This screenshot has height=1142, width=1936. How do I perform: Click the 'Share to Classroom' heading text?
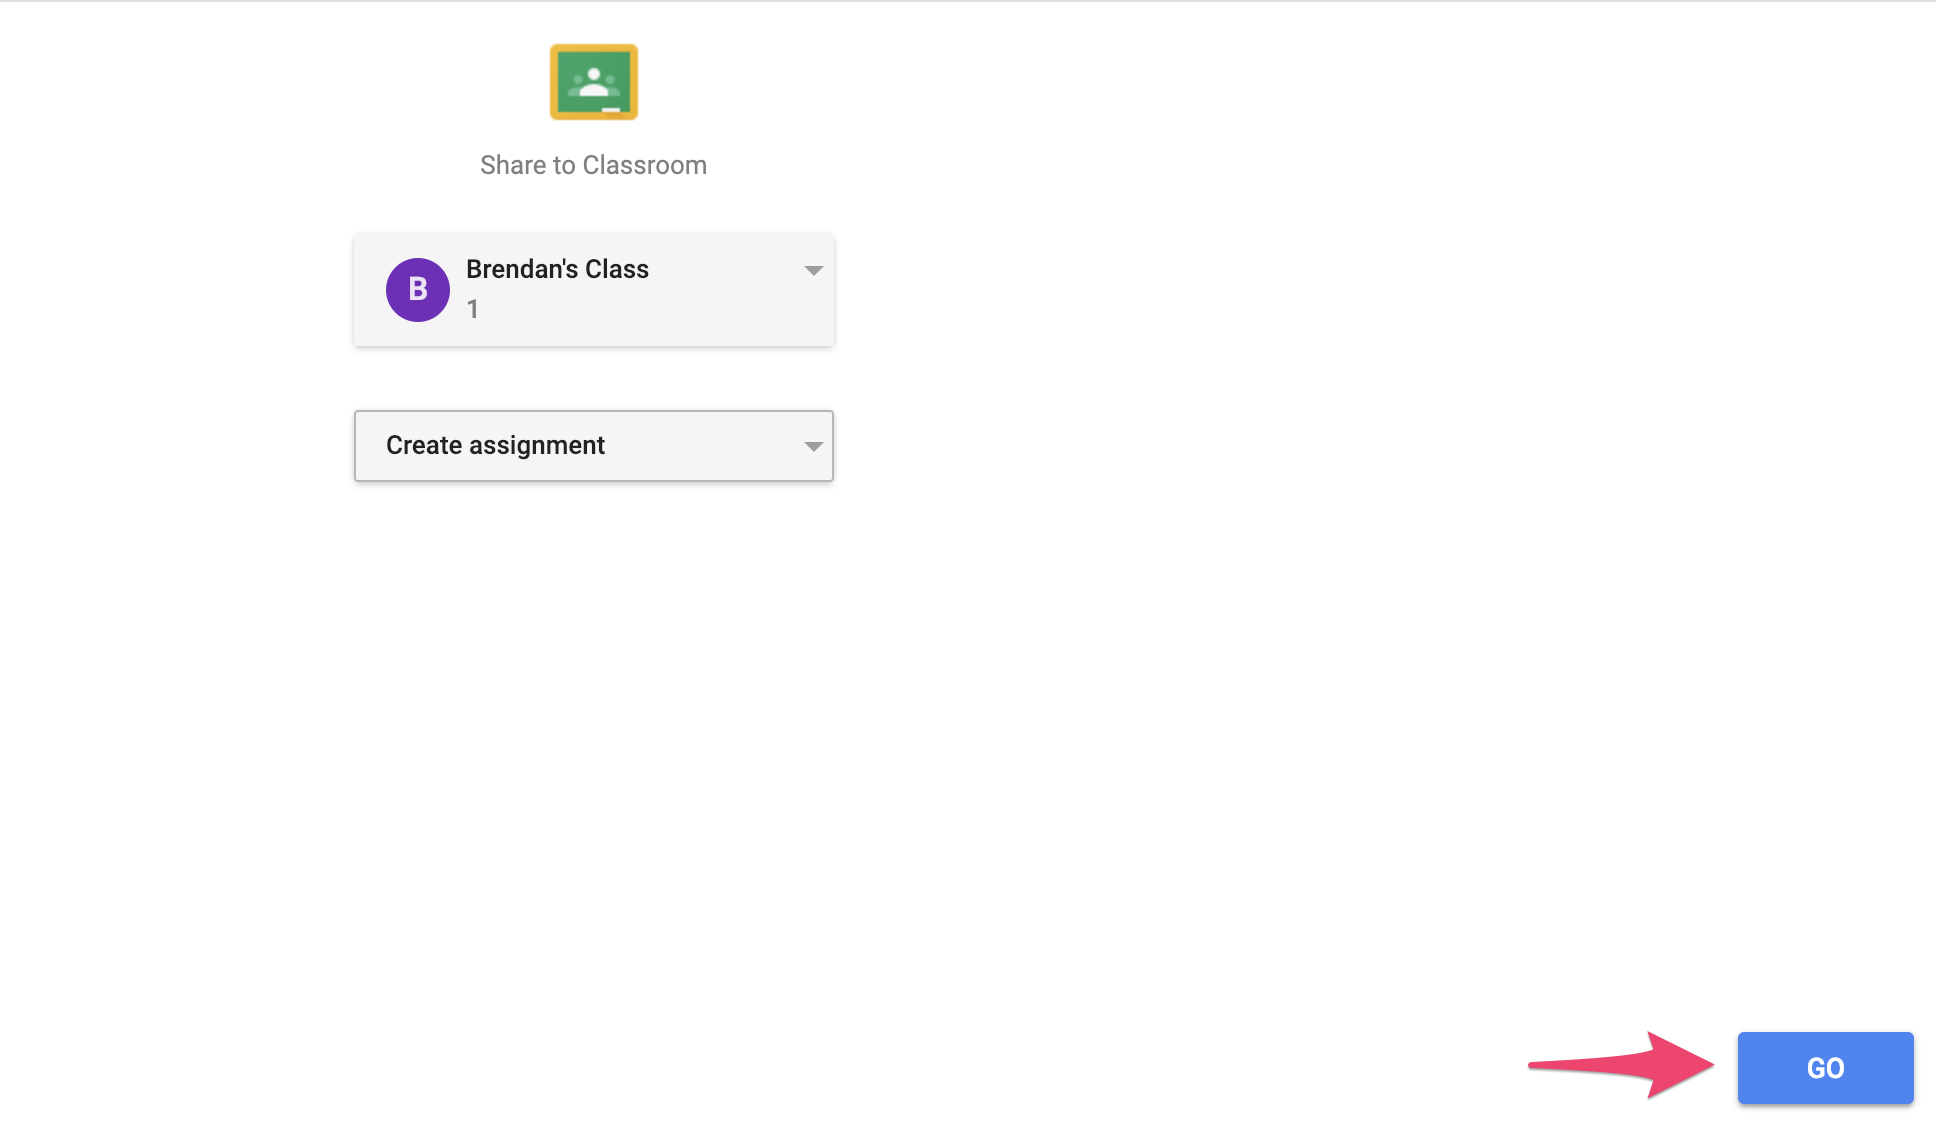pyautogui.click(x=593, y=165)
